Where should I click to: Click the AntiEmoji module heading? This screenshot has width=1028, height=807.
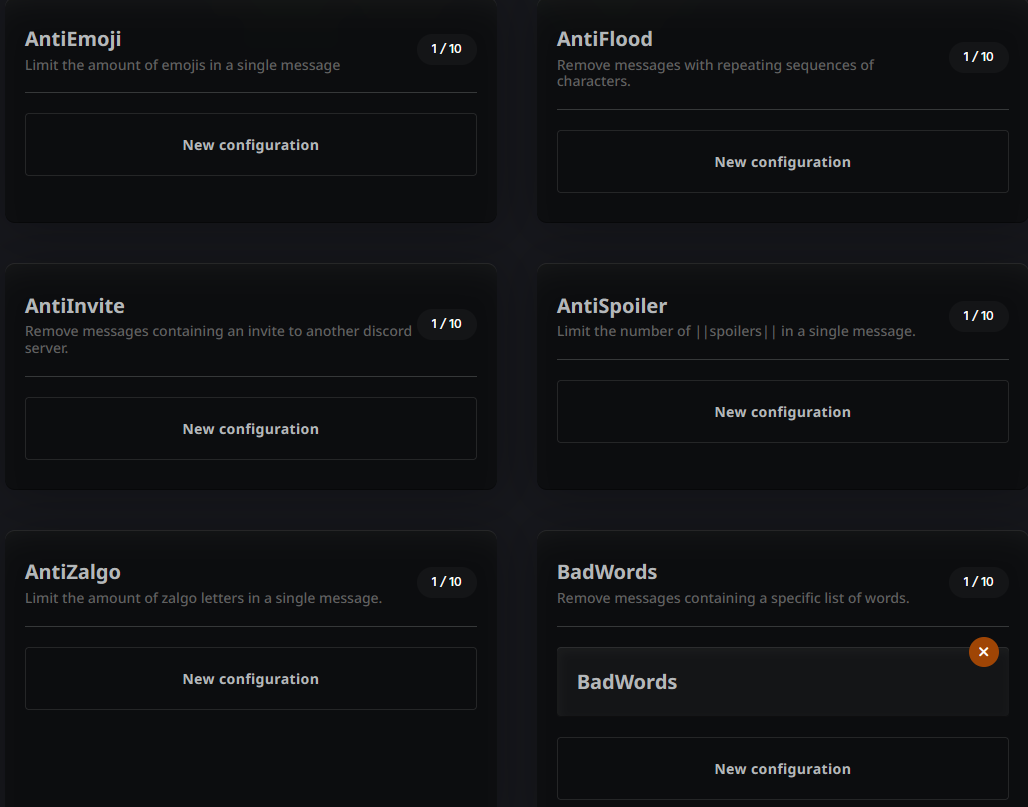click(x=73, y=39)
